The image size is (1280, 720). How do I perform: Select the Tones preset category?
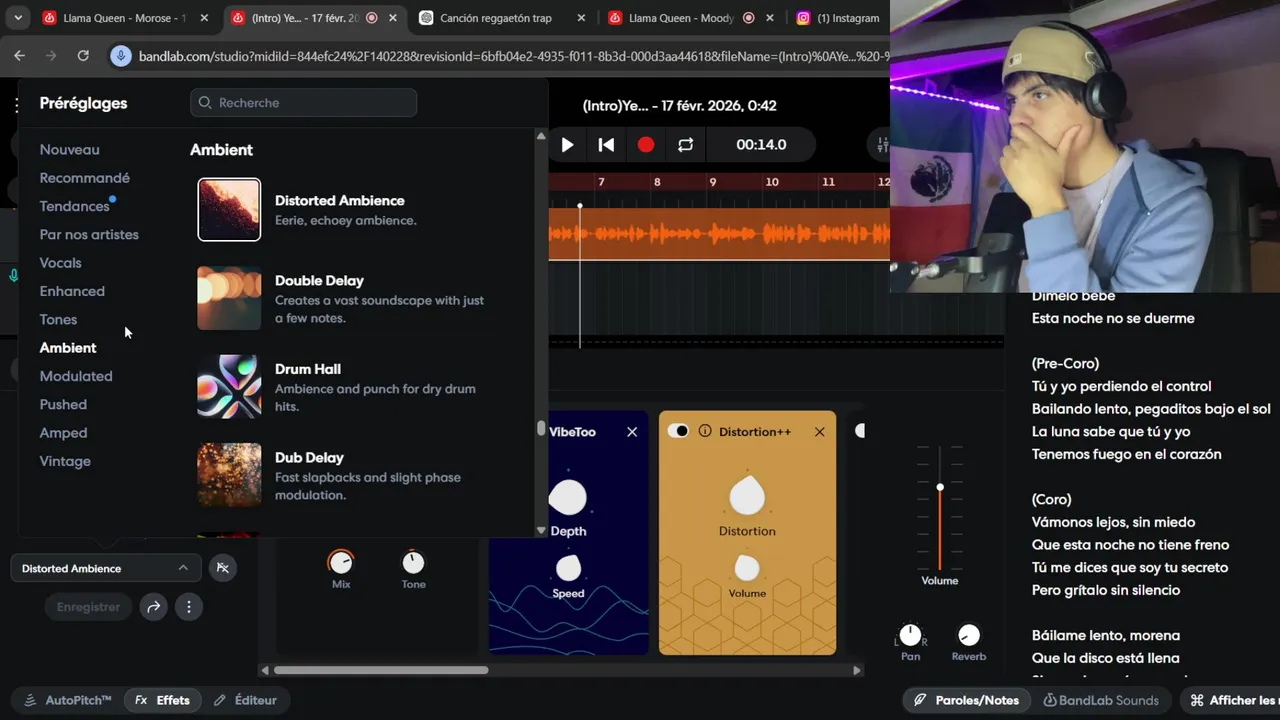(58, 319)
